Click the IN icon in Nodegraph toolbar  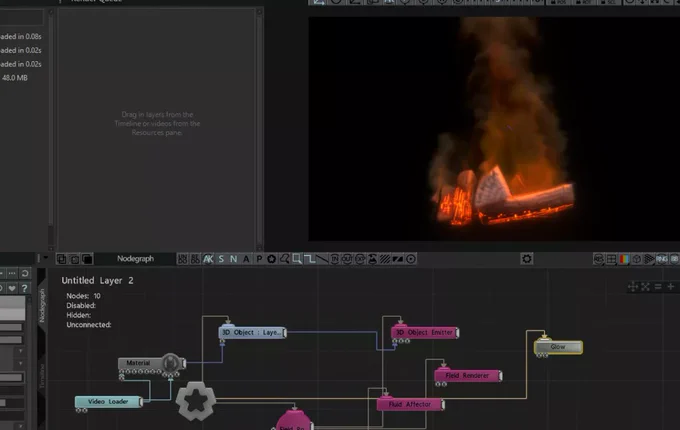(335, 259)
